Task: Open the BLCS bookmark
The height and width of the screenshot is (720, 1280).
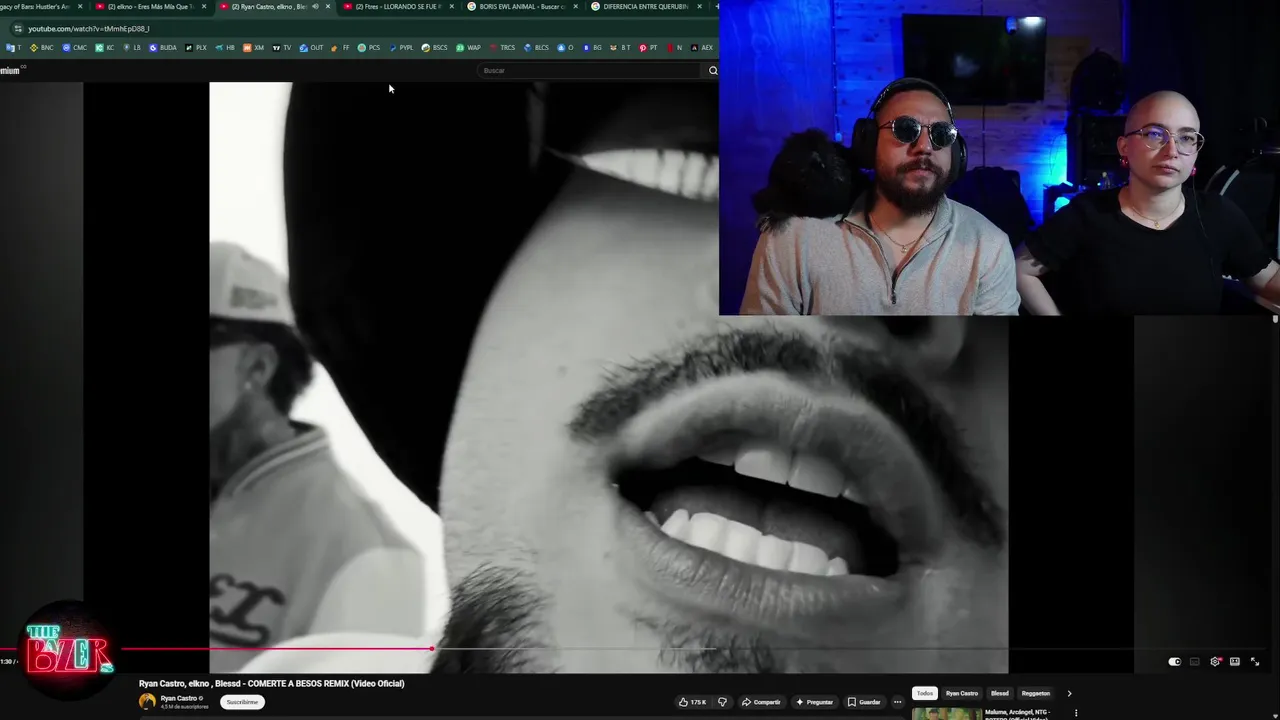Action: pos(537,48)
